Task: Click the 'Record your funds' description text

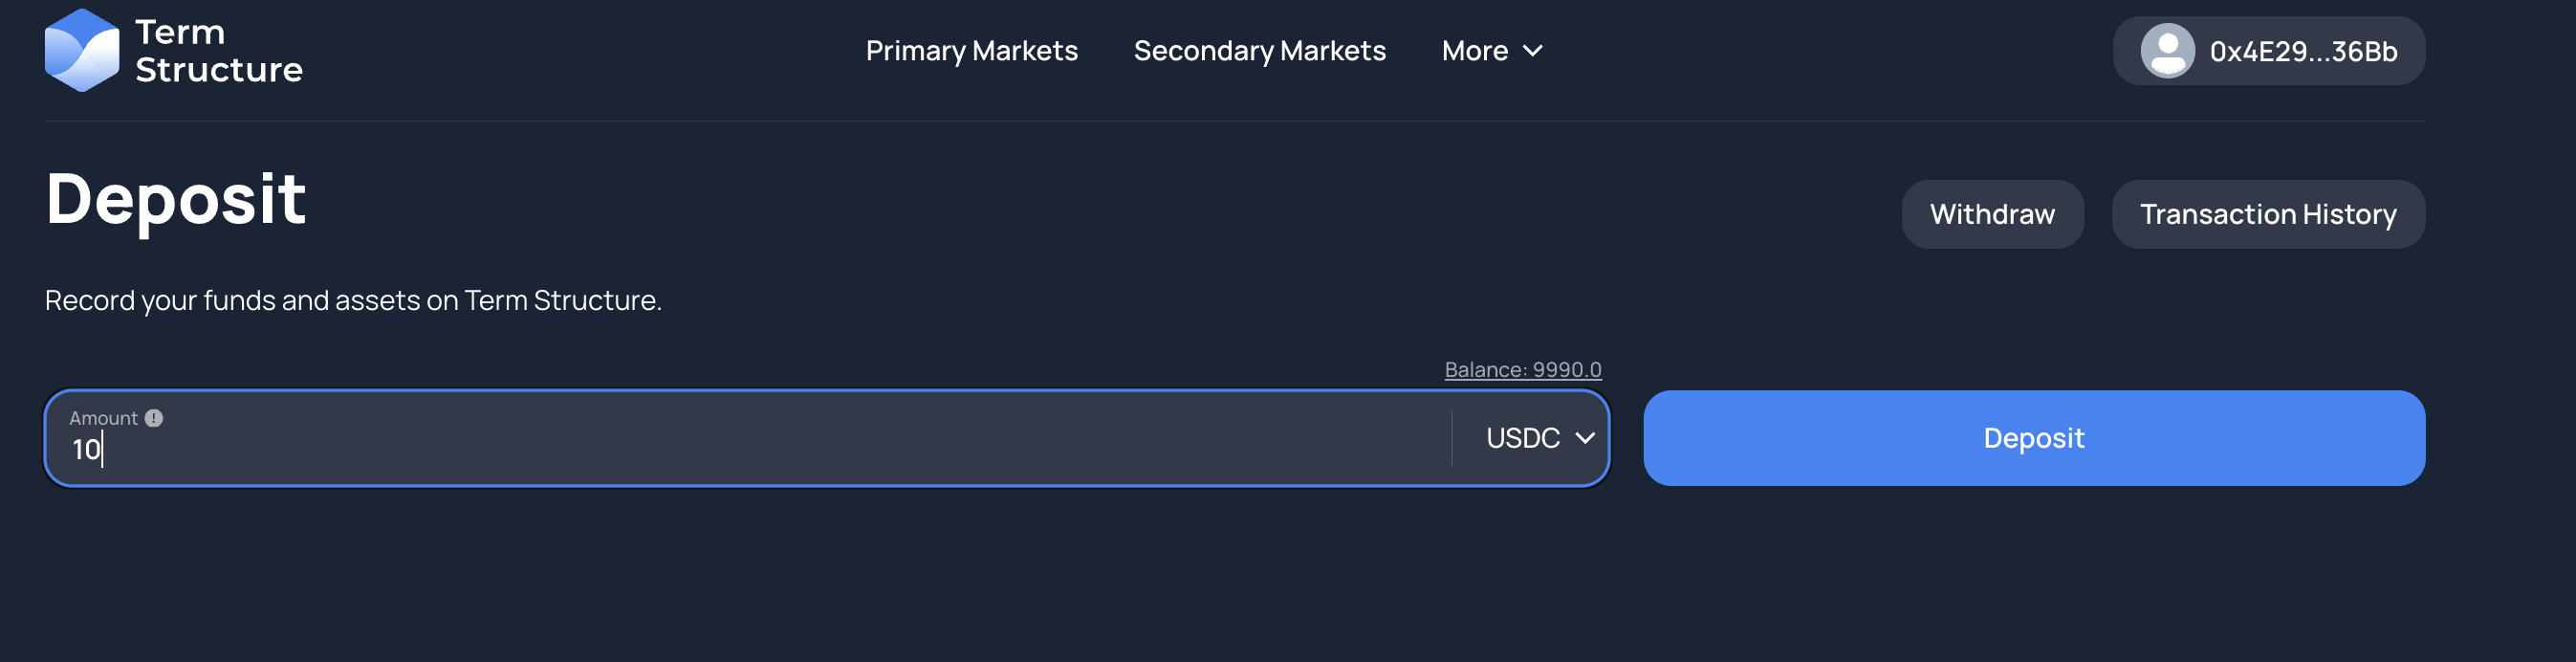Action: point(353,300)
